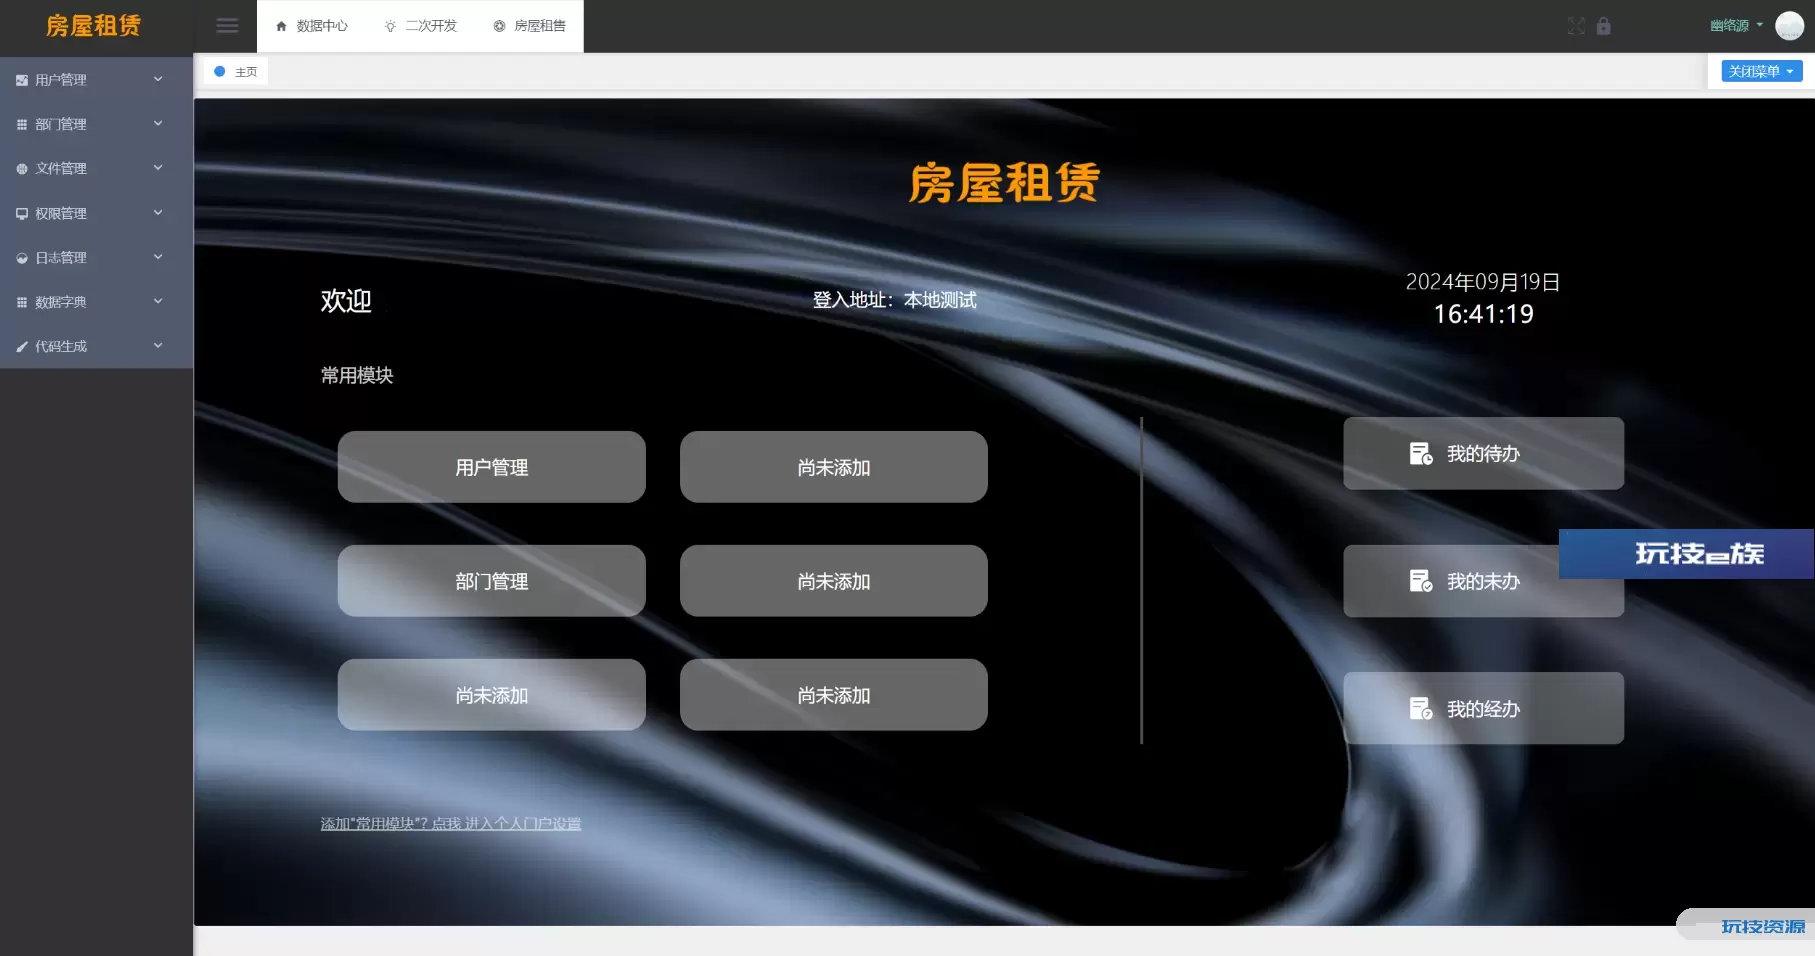1815x956 pixels.
Task: Click the document icon in 我的经办
Action: [1421, 709]
